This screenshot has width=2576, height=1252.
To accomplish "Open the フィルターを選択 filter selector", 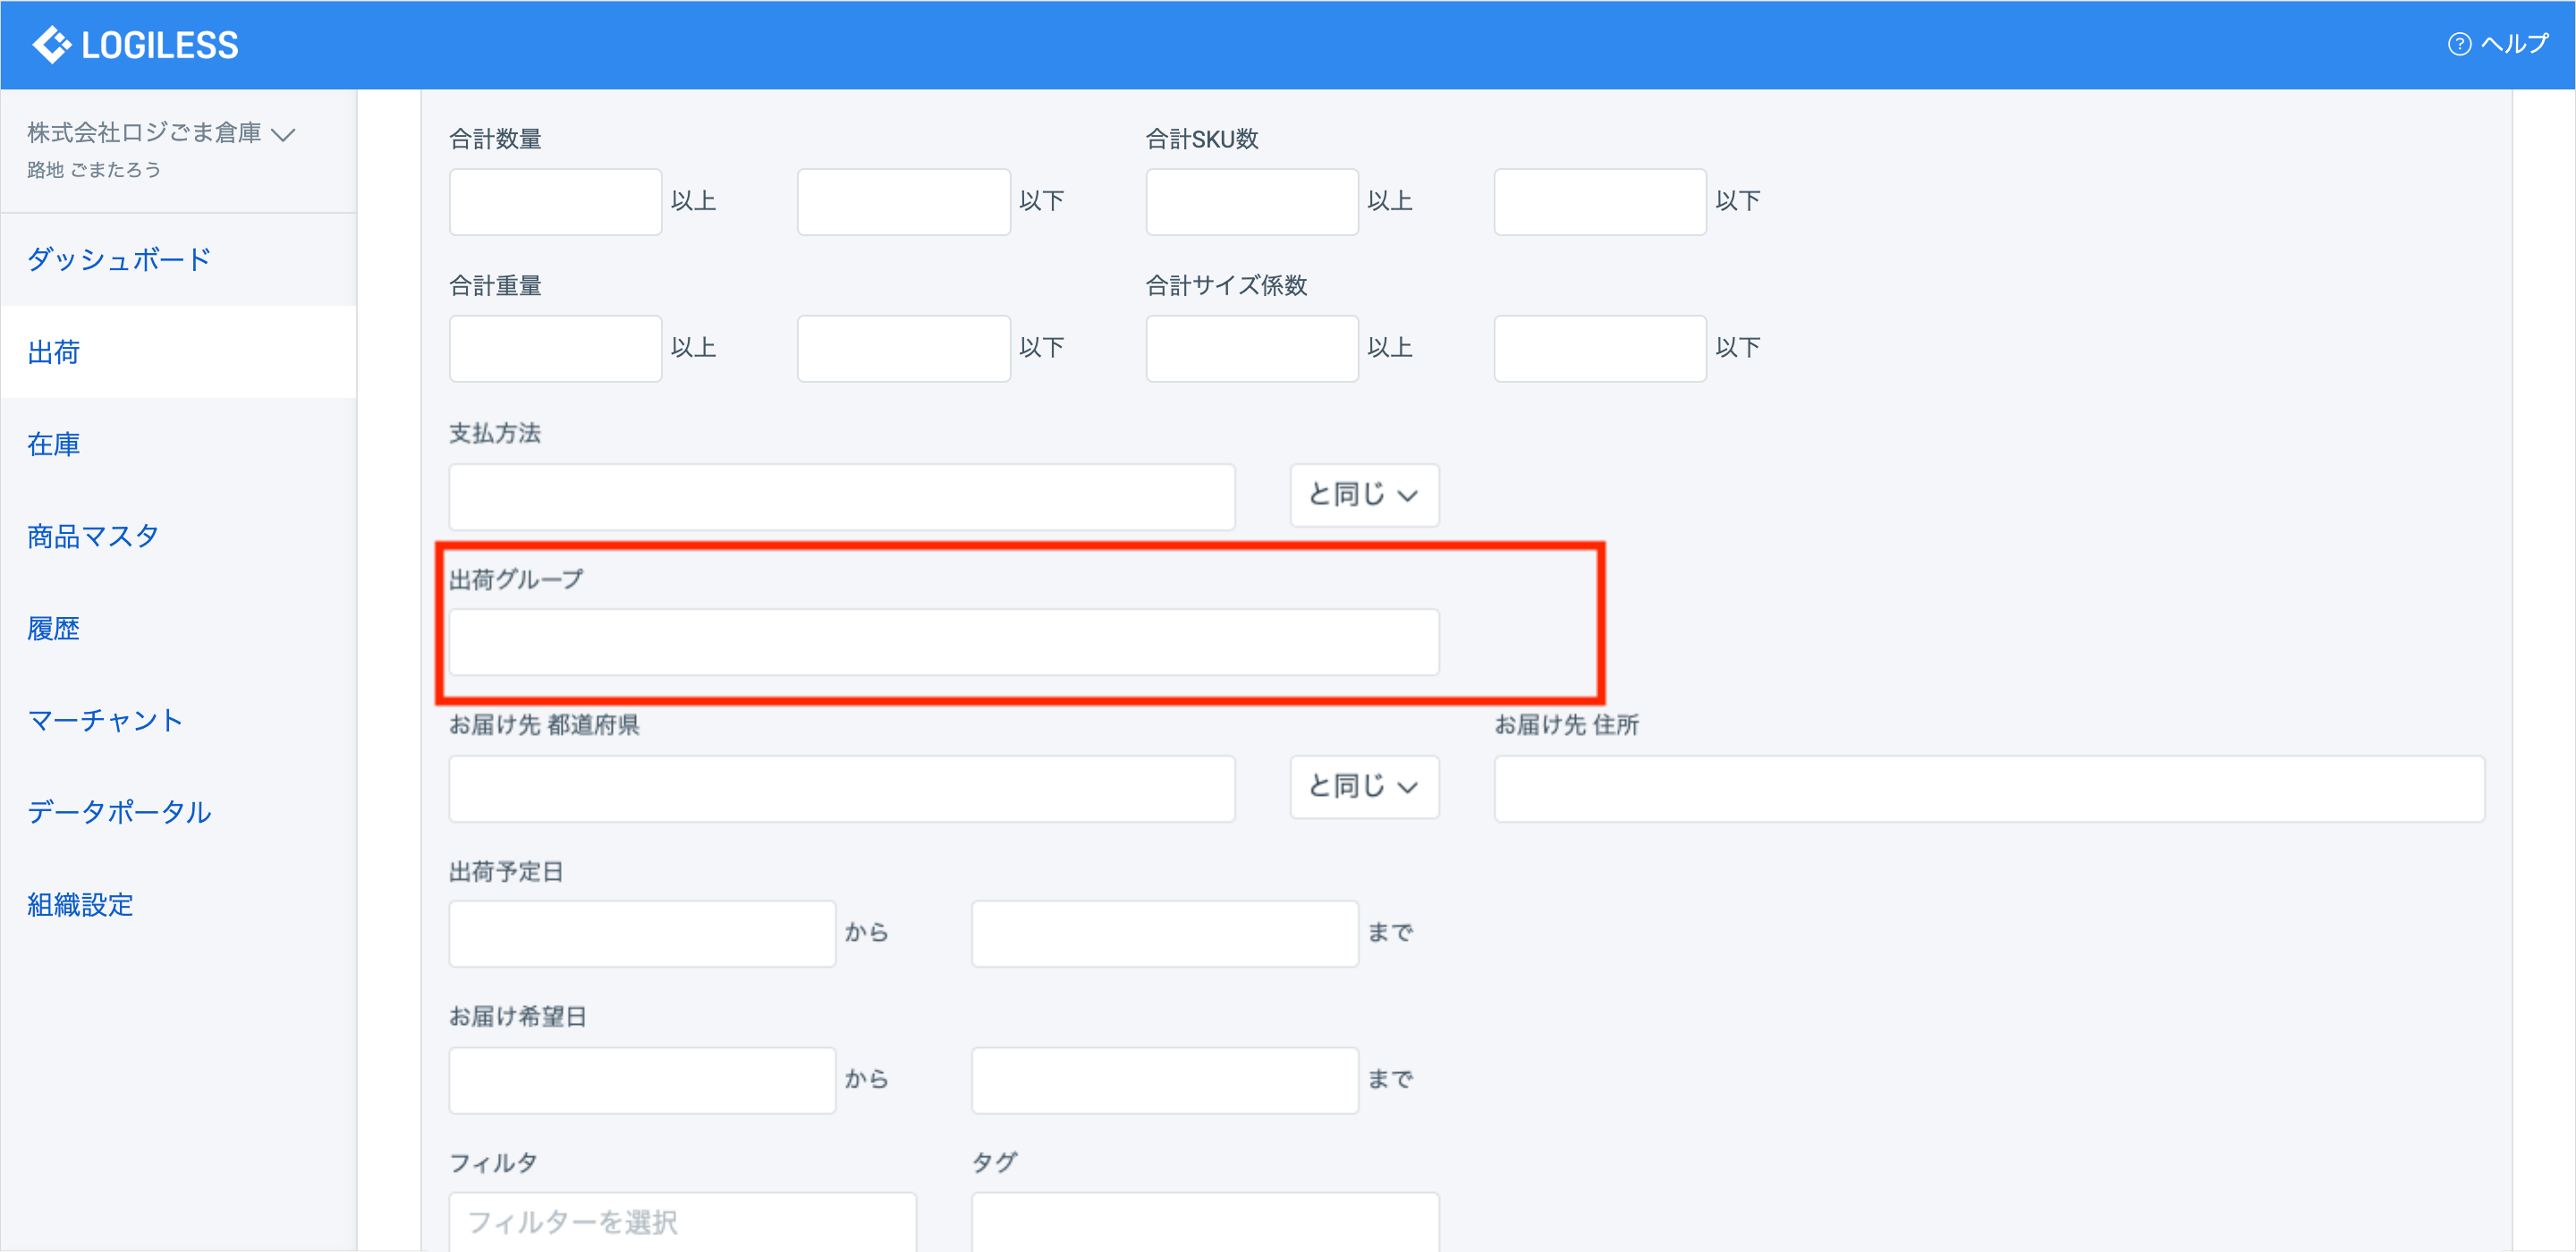I will tap(682, 1222).
